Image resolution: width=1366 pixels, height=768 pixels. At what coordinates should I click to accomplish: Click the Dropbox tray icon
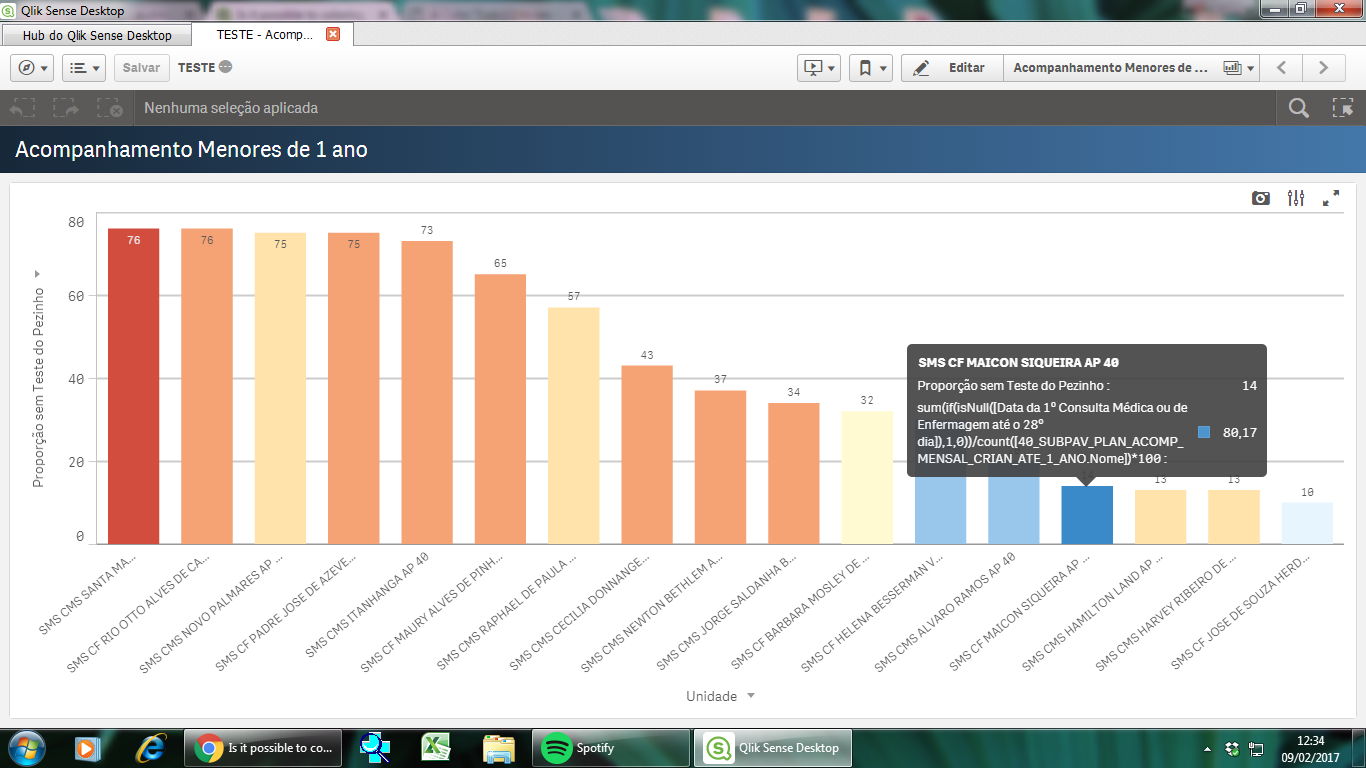(x=1232, y=748)
